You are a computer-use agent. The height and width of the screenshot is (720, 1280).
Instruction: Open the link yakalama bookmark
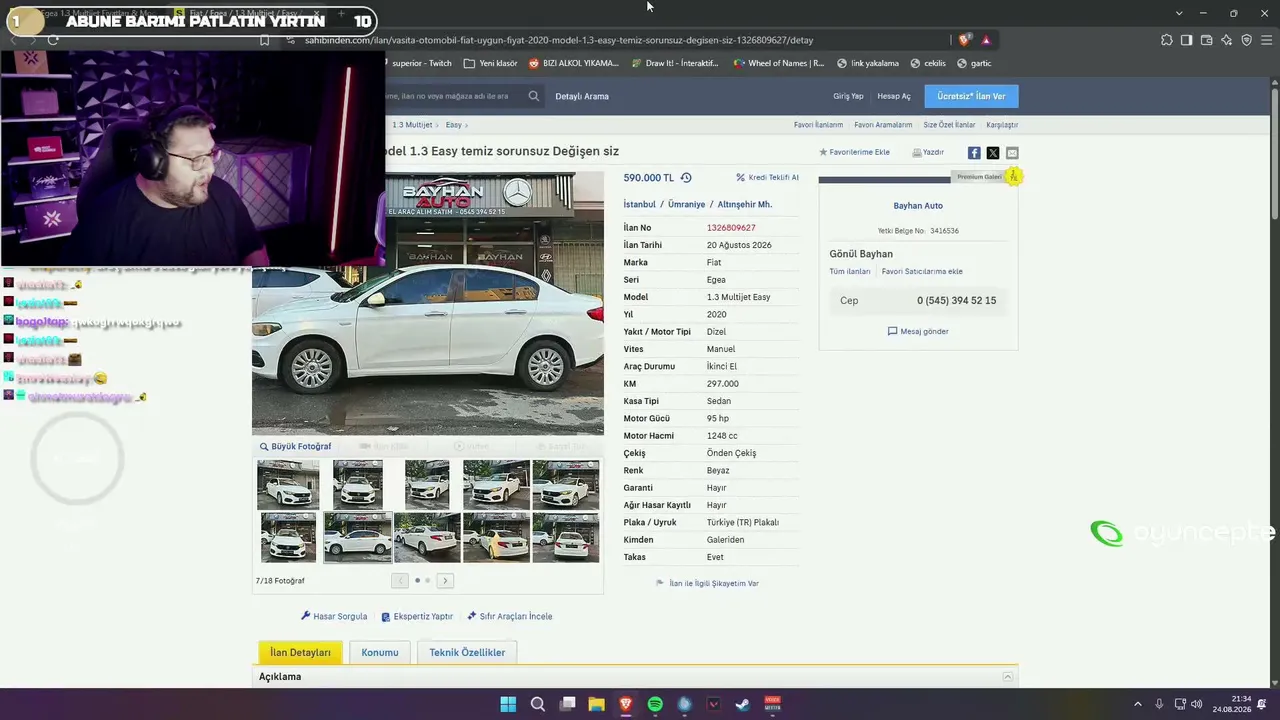coord(868,63)
